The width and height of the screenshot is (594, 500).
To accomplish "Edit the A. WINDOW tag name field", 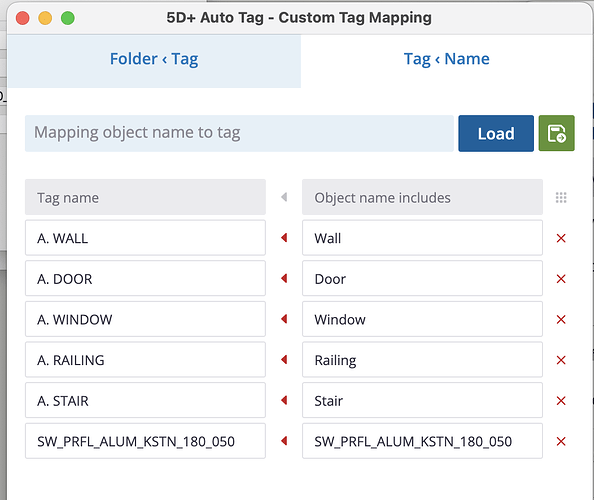I will [x=145, y=319].
